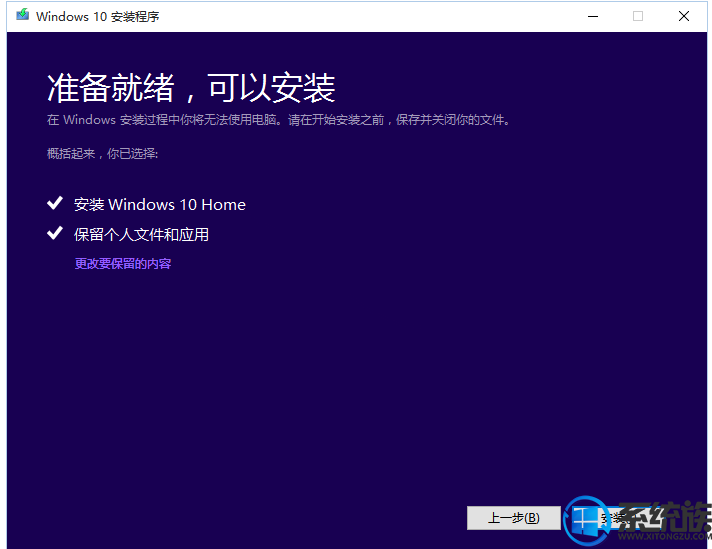712x549 pixels.
Task: Click the maximize button in title bar
Action: point(638,16)
